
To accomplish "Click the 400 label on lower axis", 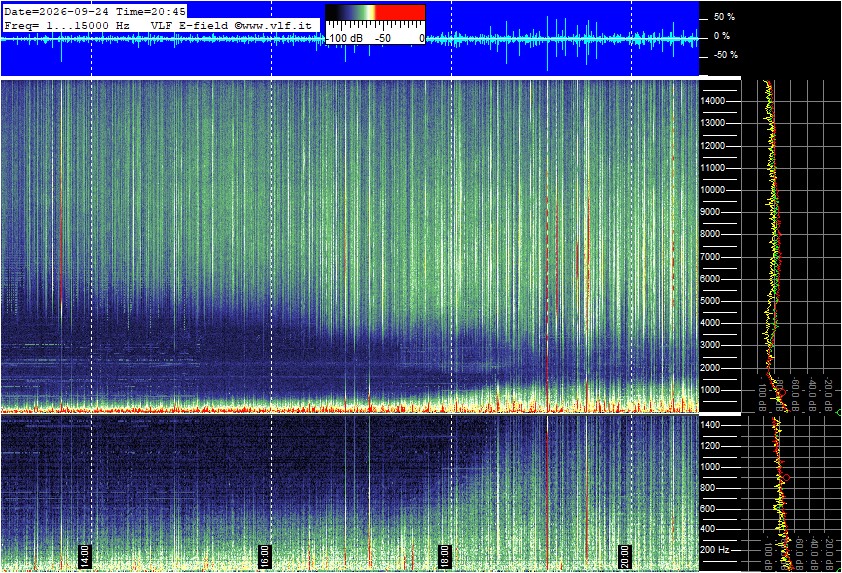I will tap(708, 529).
